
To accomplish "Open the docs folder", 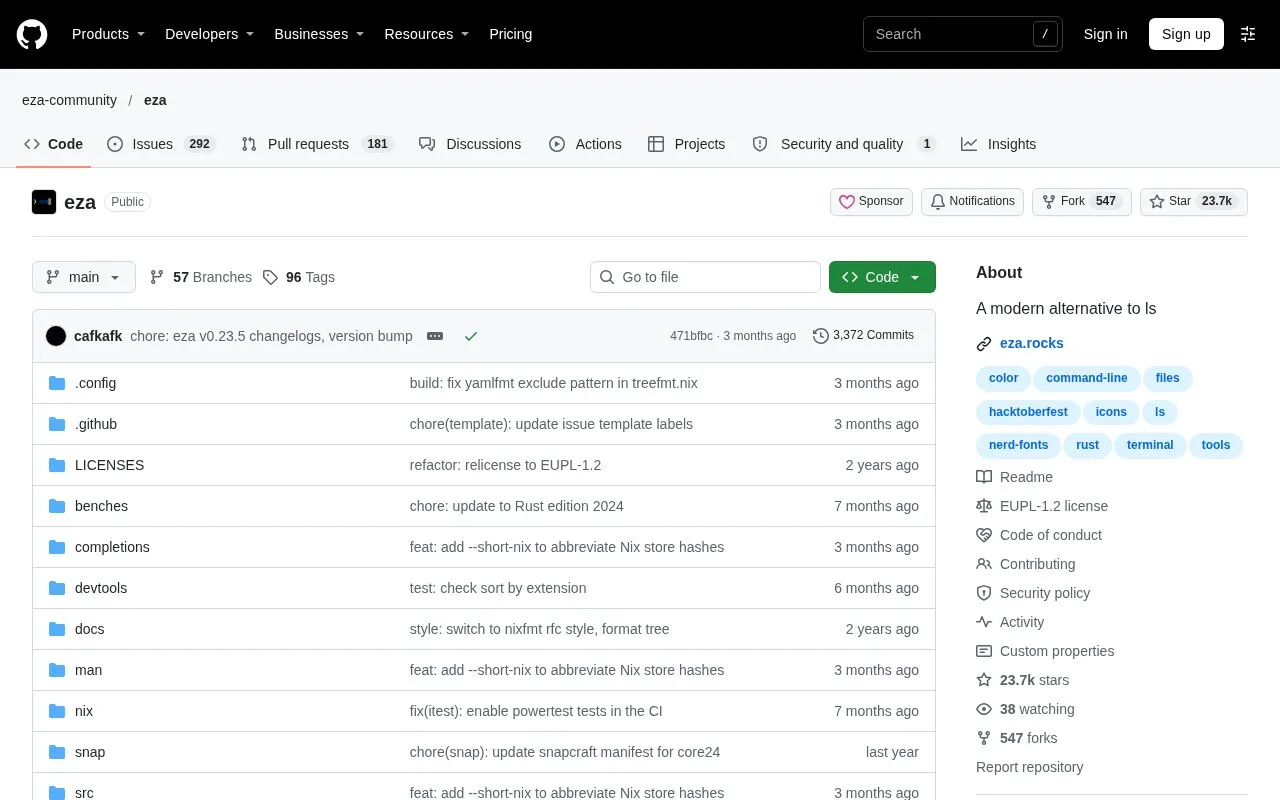I will pyautogui.click(x=89, y=629).
